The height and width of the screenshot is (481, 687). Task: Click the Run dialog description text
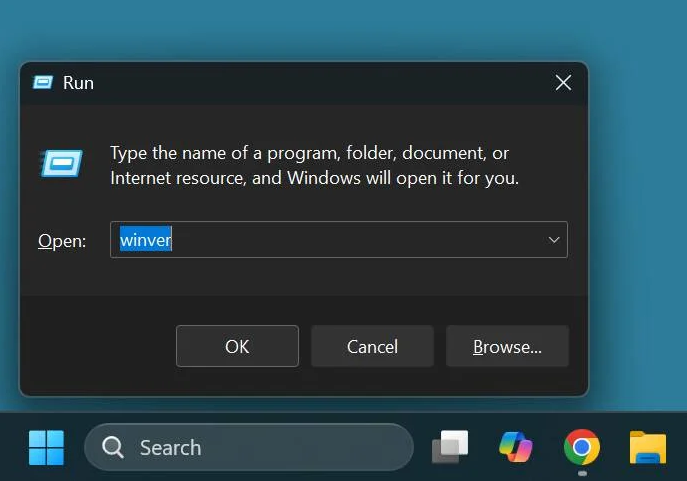point(314,166)
